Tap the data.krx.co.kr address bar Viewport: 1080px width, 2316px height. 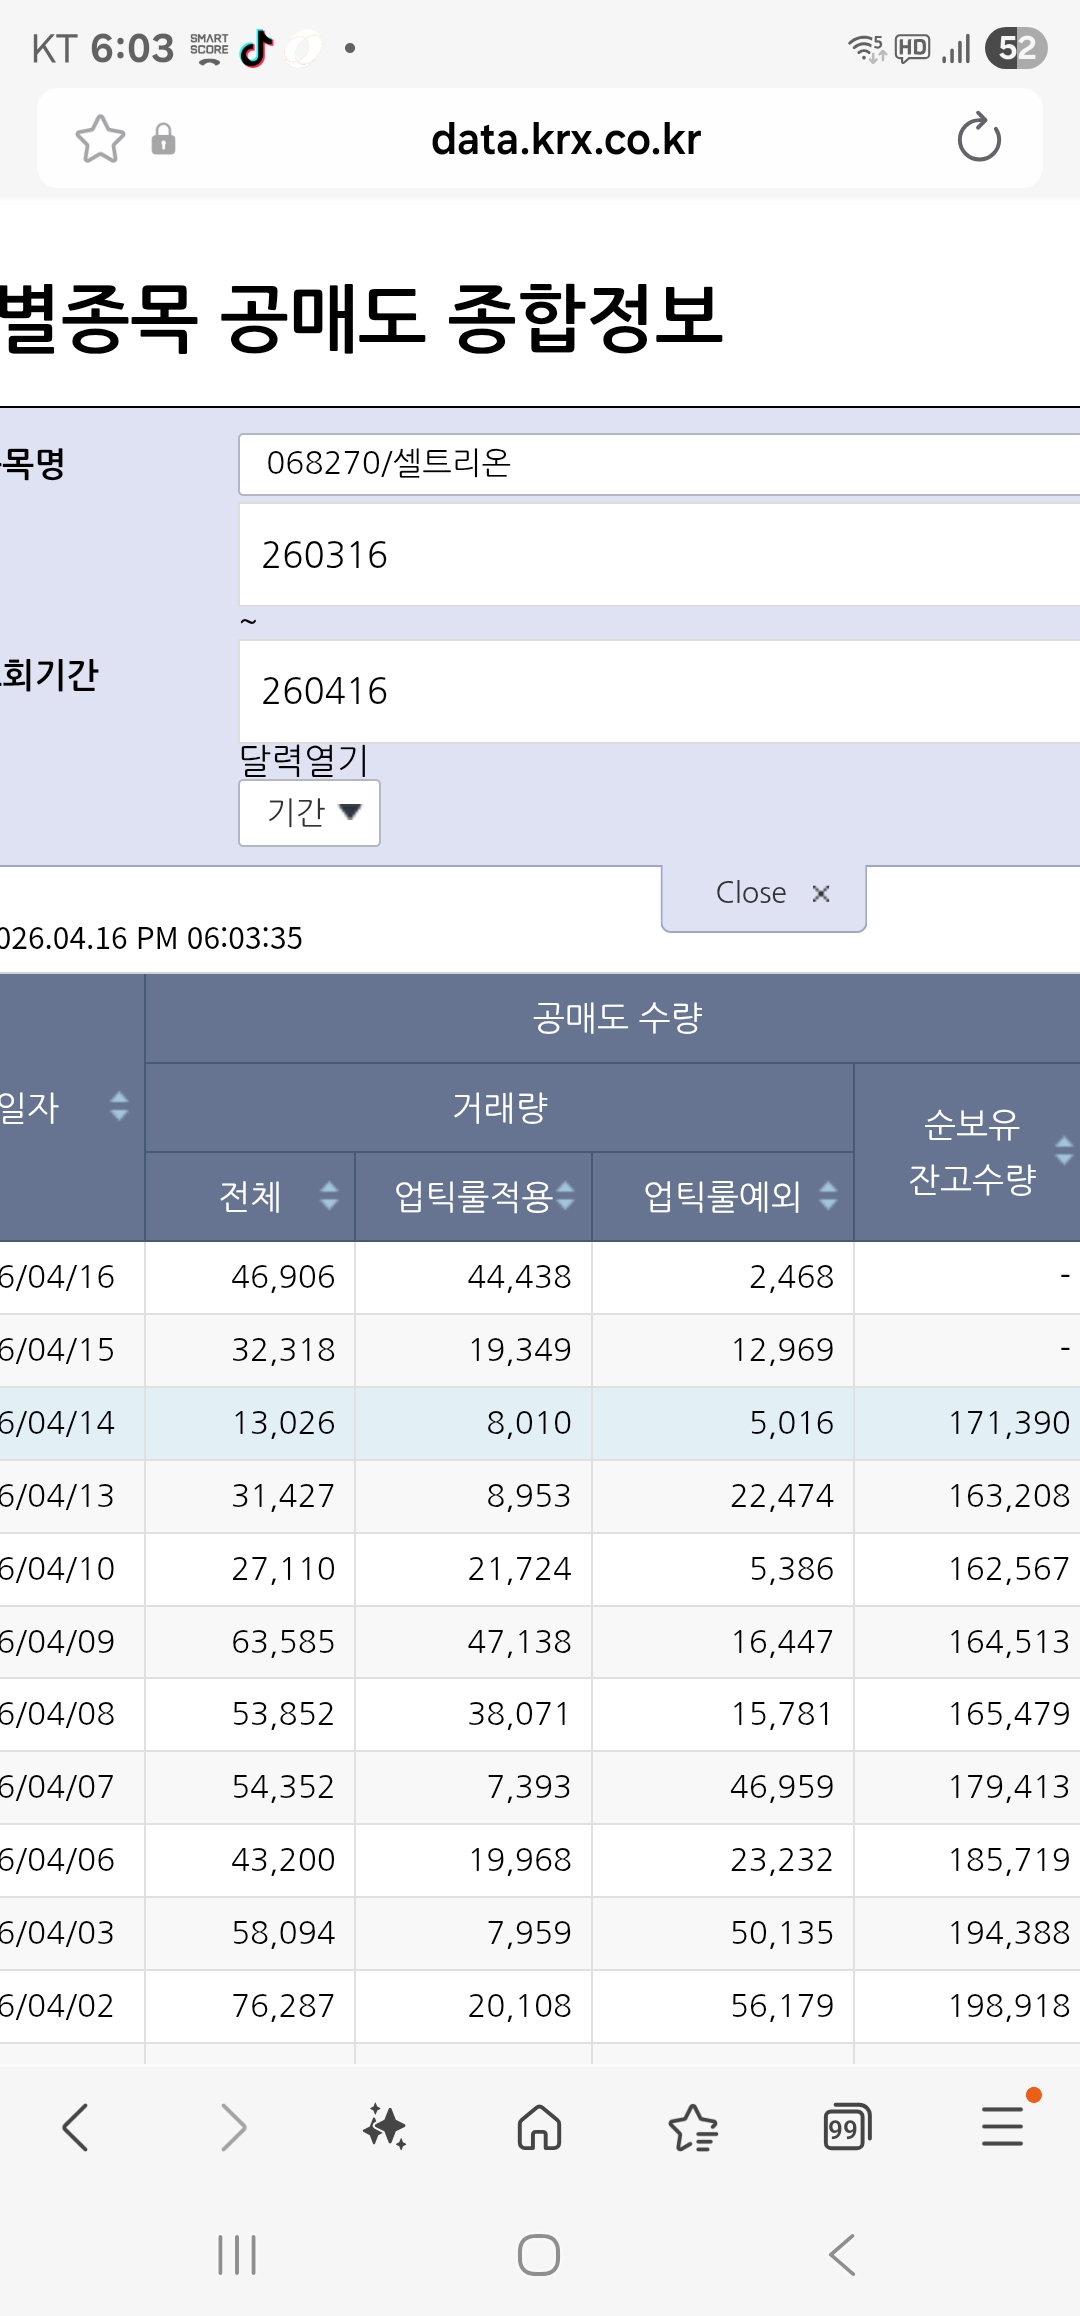[565, 139]
